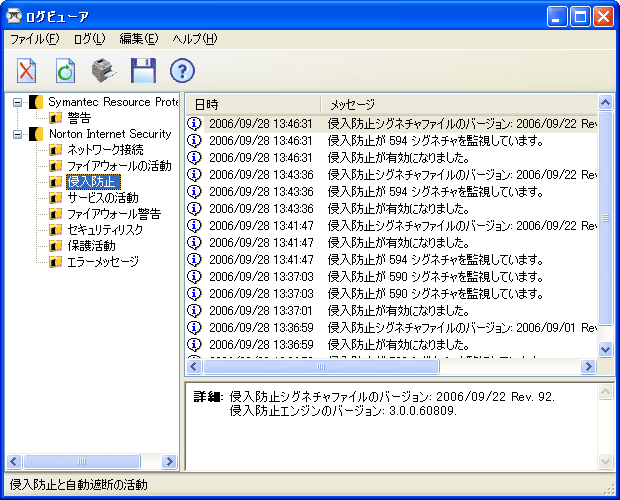The image size is (620, 500).
Task: Open the ヘルプ(H) menu
Action: [x=195, y=39]
